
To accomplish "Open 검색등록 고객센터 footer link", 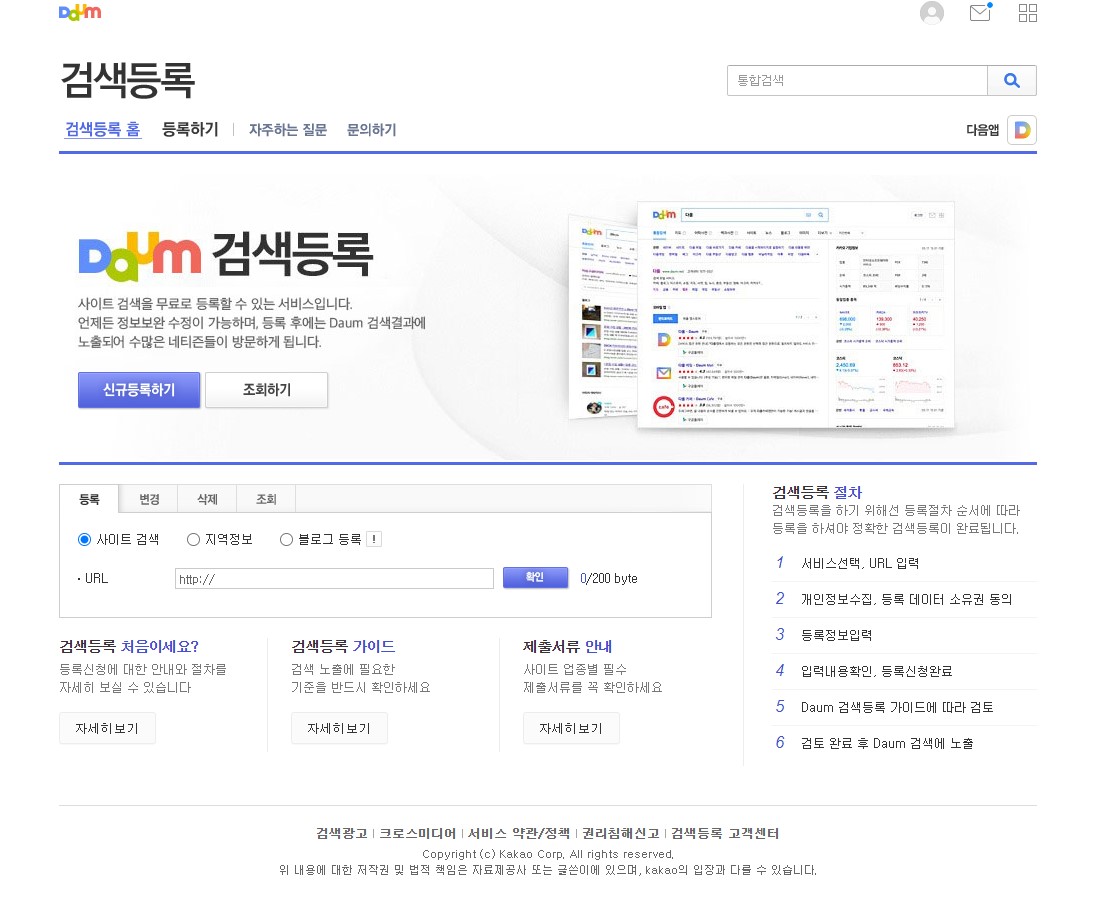I will (726, 833).
